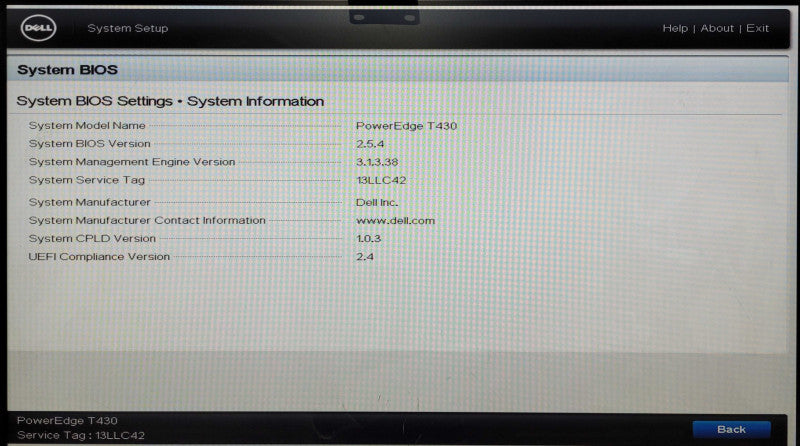Select the System BIOS Version label
Image resolution: width=800 pixels, height=446 pixels.
(89, 144)
